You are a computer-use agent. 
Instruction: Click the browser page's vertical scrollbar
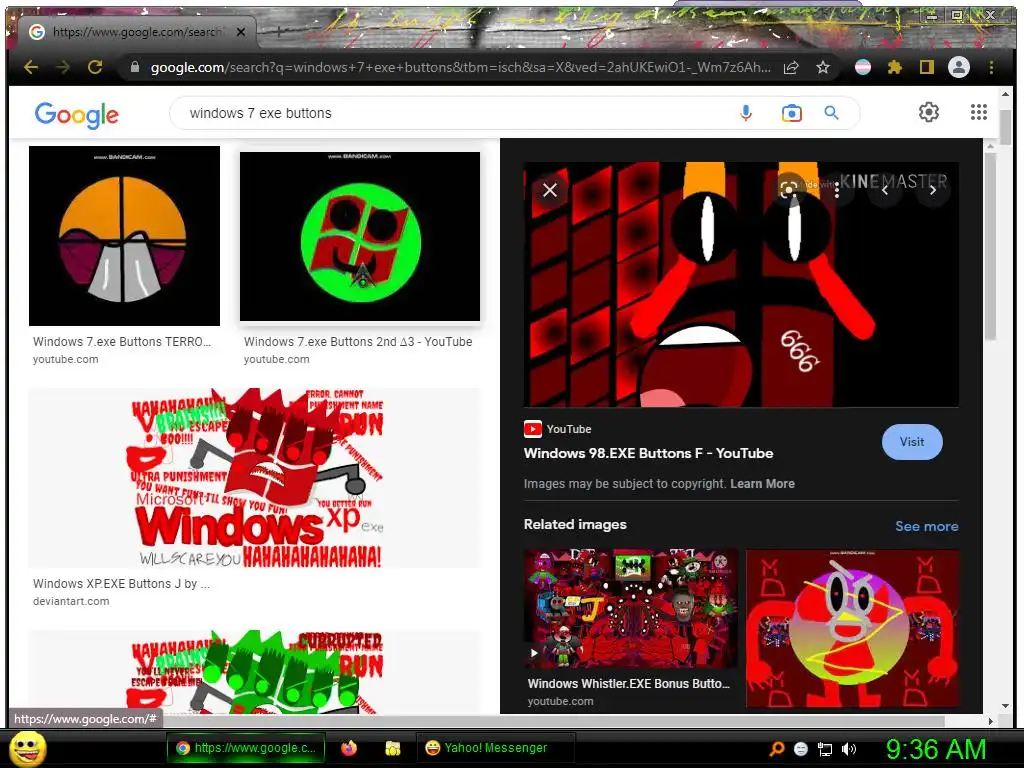click(1005, 127)
